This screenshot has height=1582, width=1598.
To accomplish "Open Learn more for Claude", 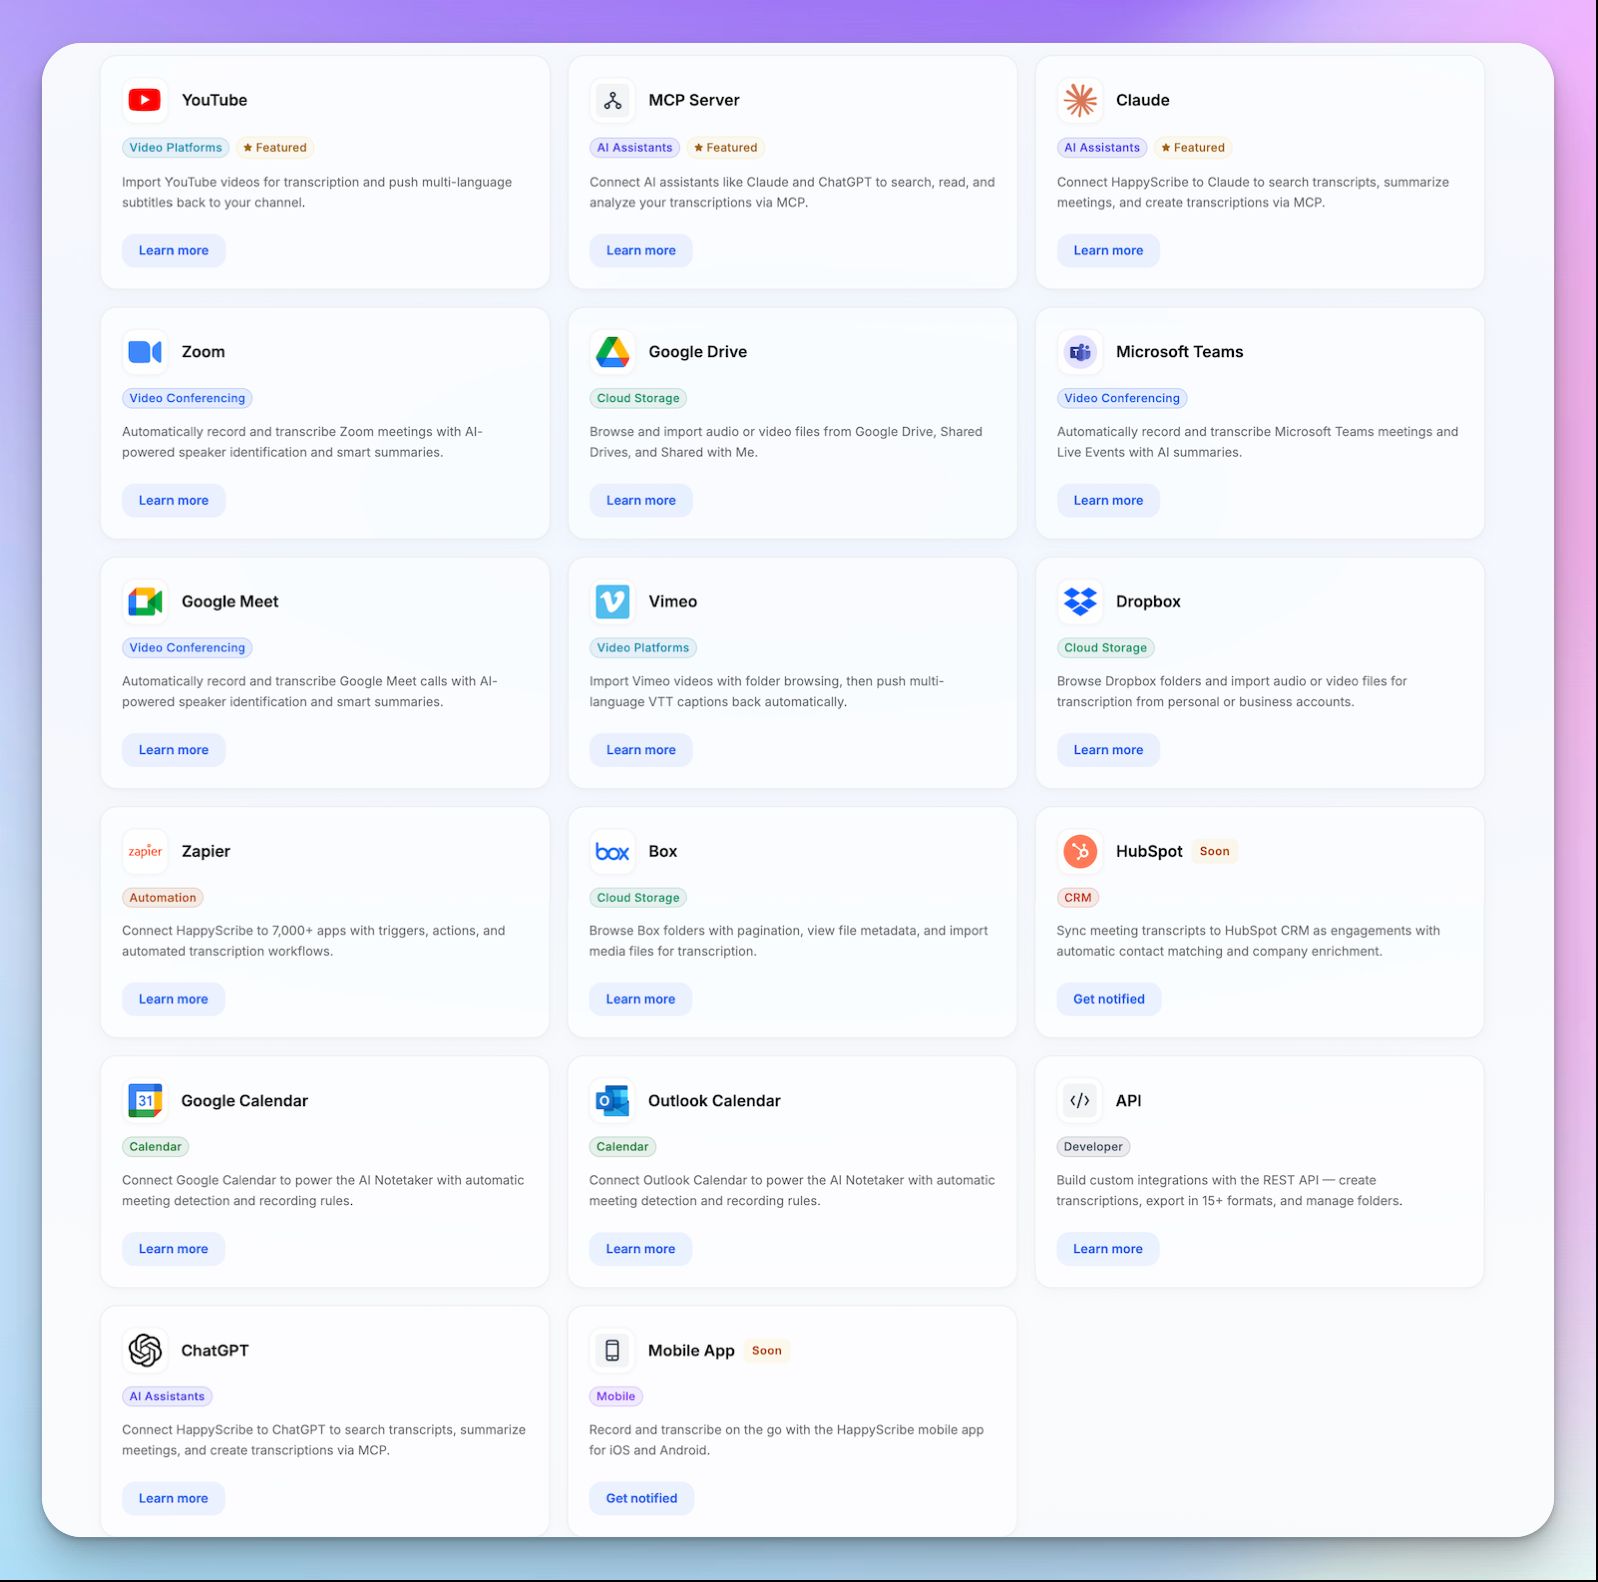I will 1108,250.
